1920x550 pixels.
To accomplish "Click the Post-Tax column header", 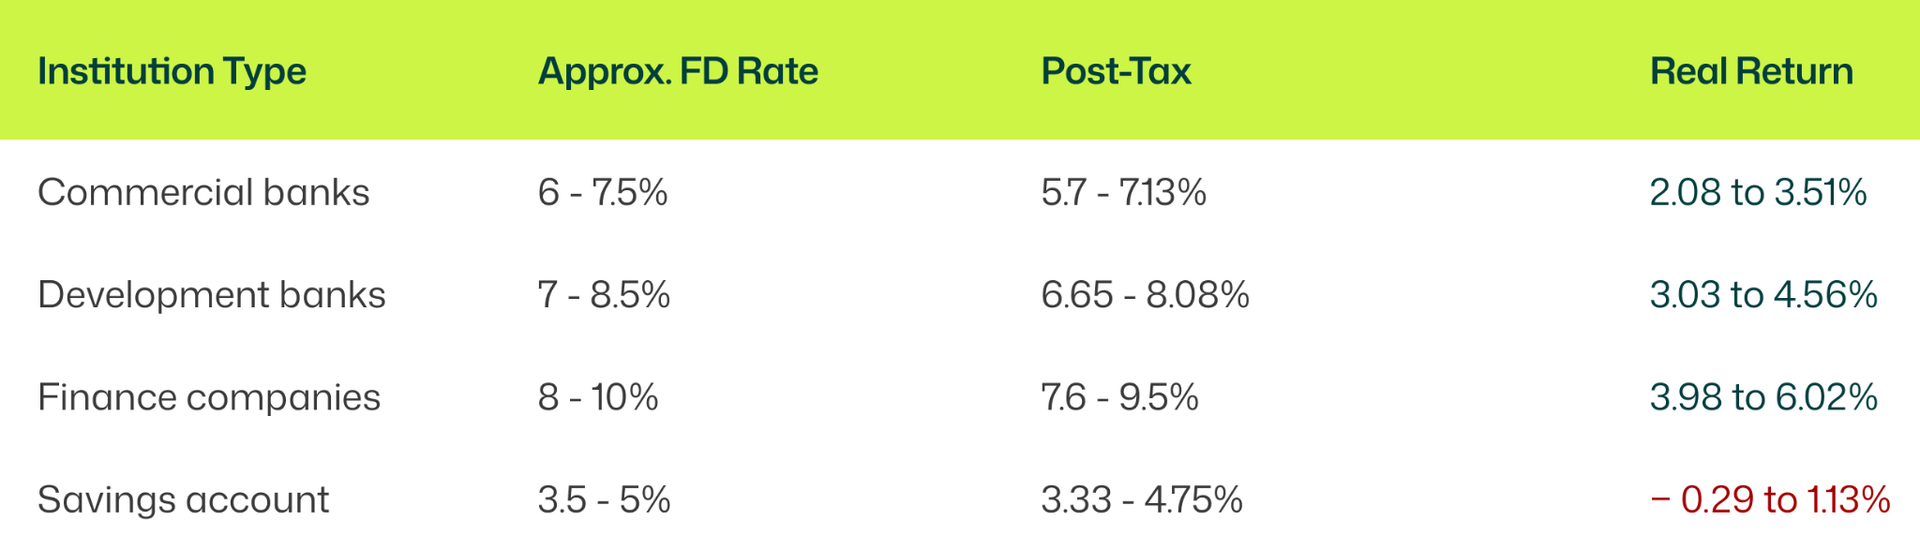I will 1115,72.
